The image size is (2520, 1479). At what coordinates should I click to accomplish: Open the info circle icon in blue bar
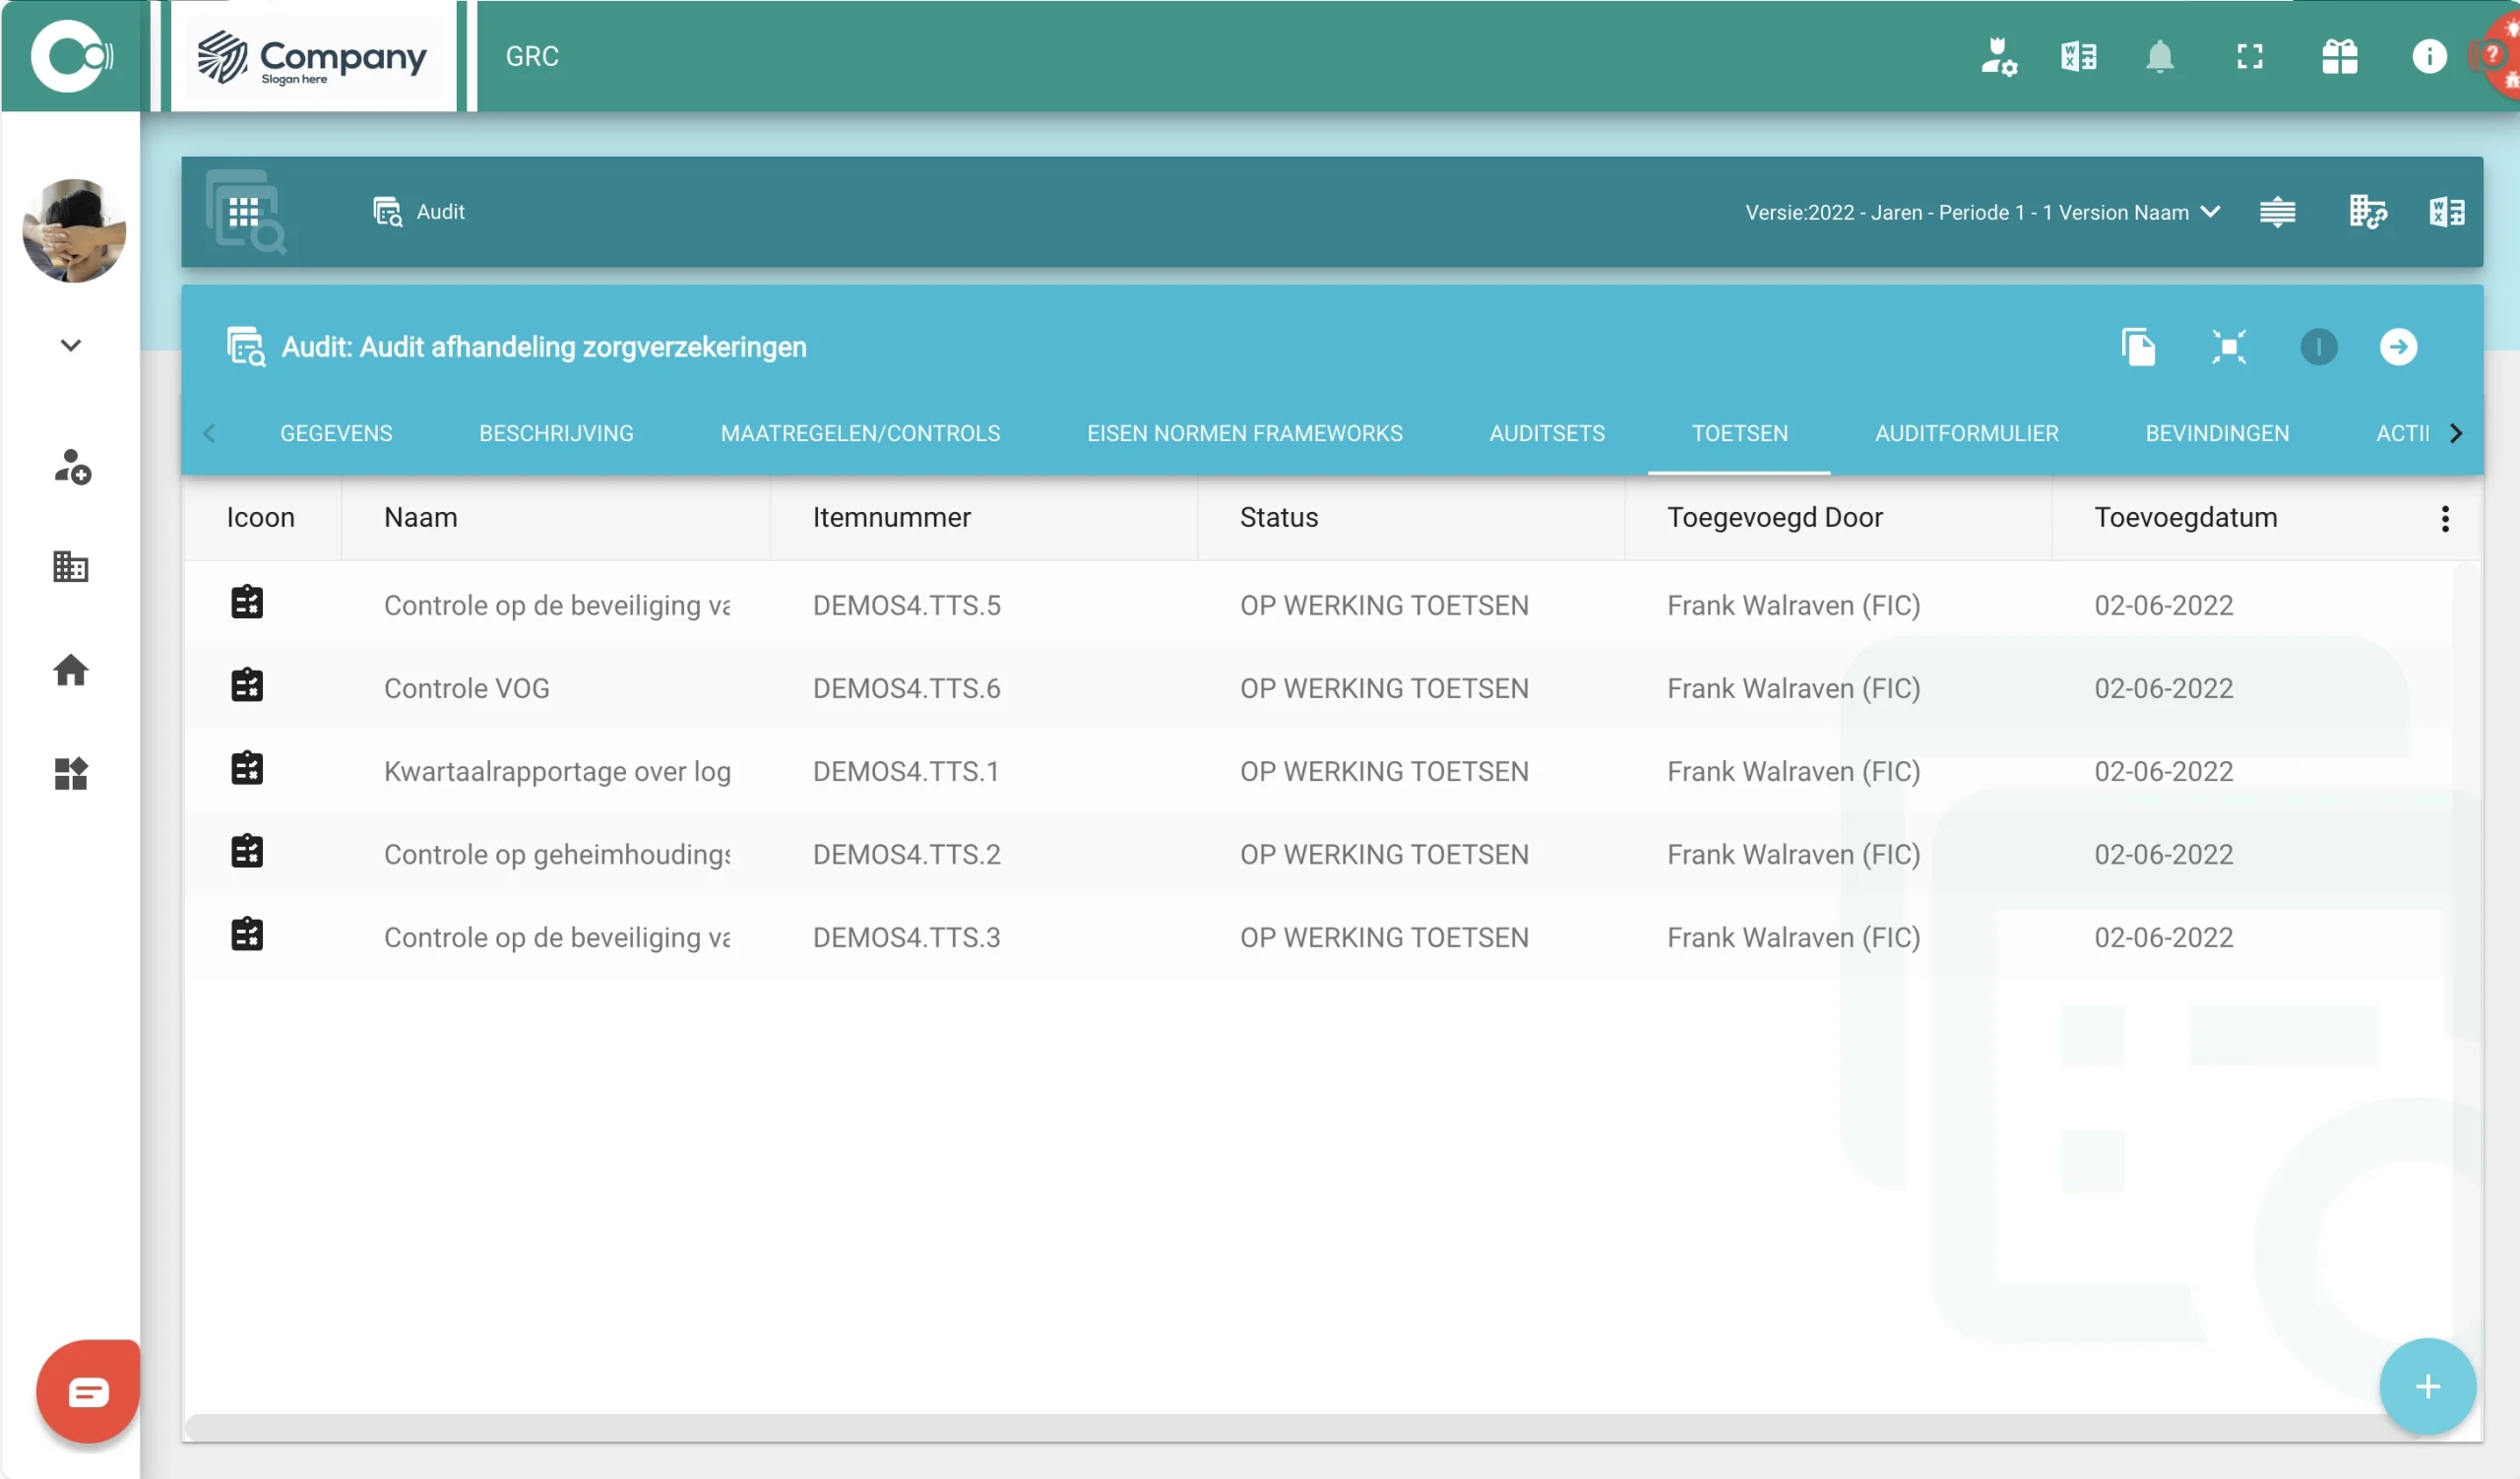(2319, 347)
